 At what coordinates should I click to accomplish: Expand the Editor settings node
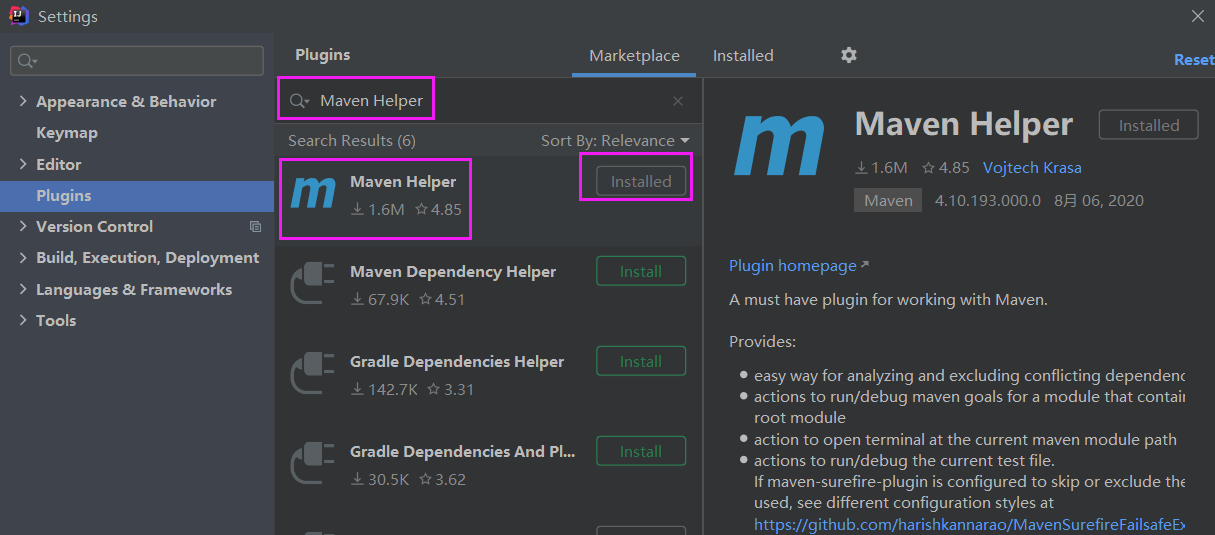click(x=24, y=164)
